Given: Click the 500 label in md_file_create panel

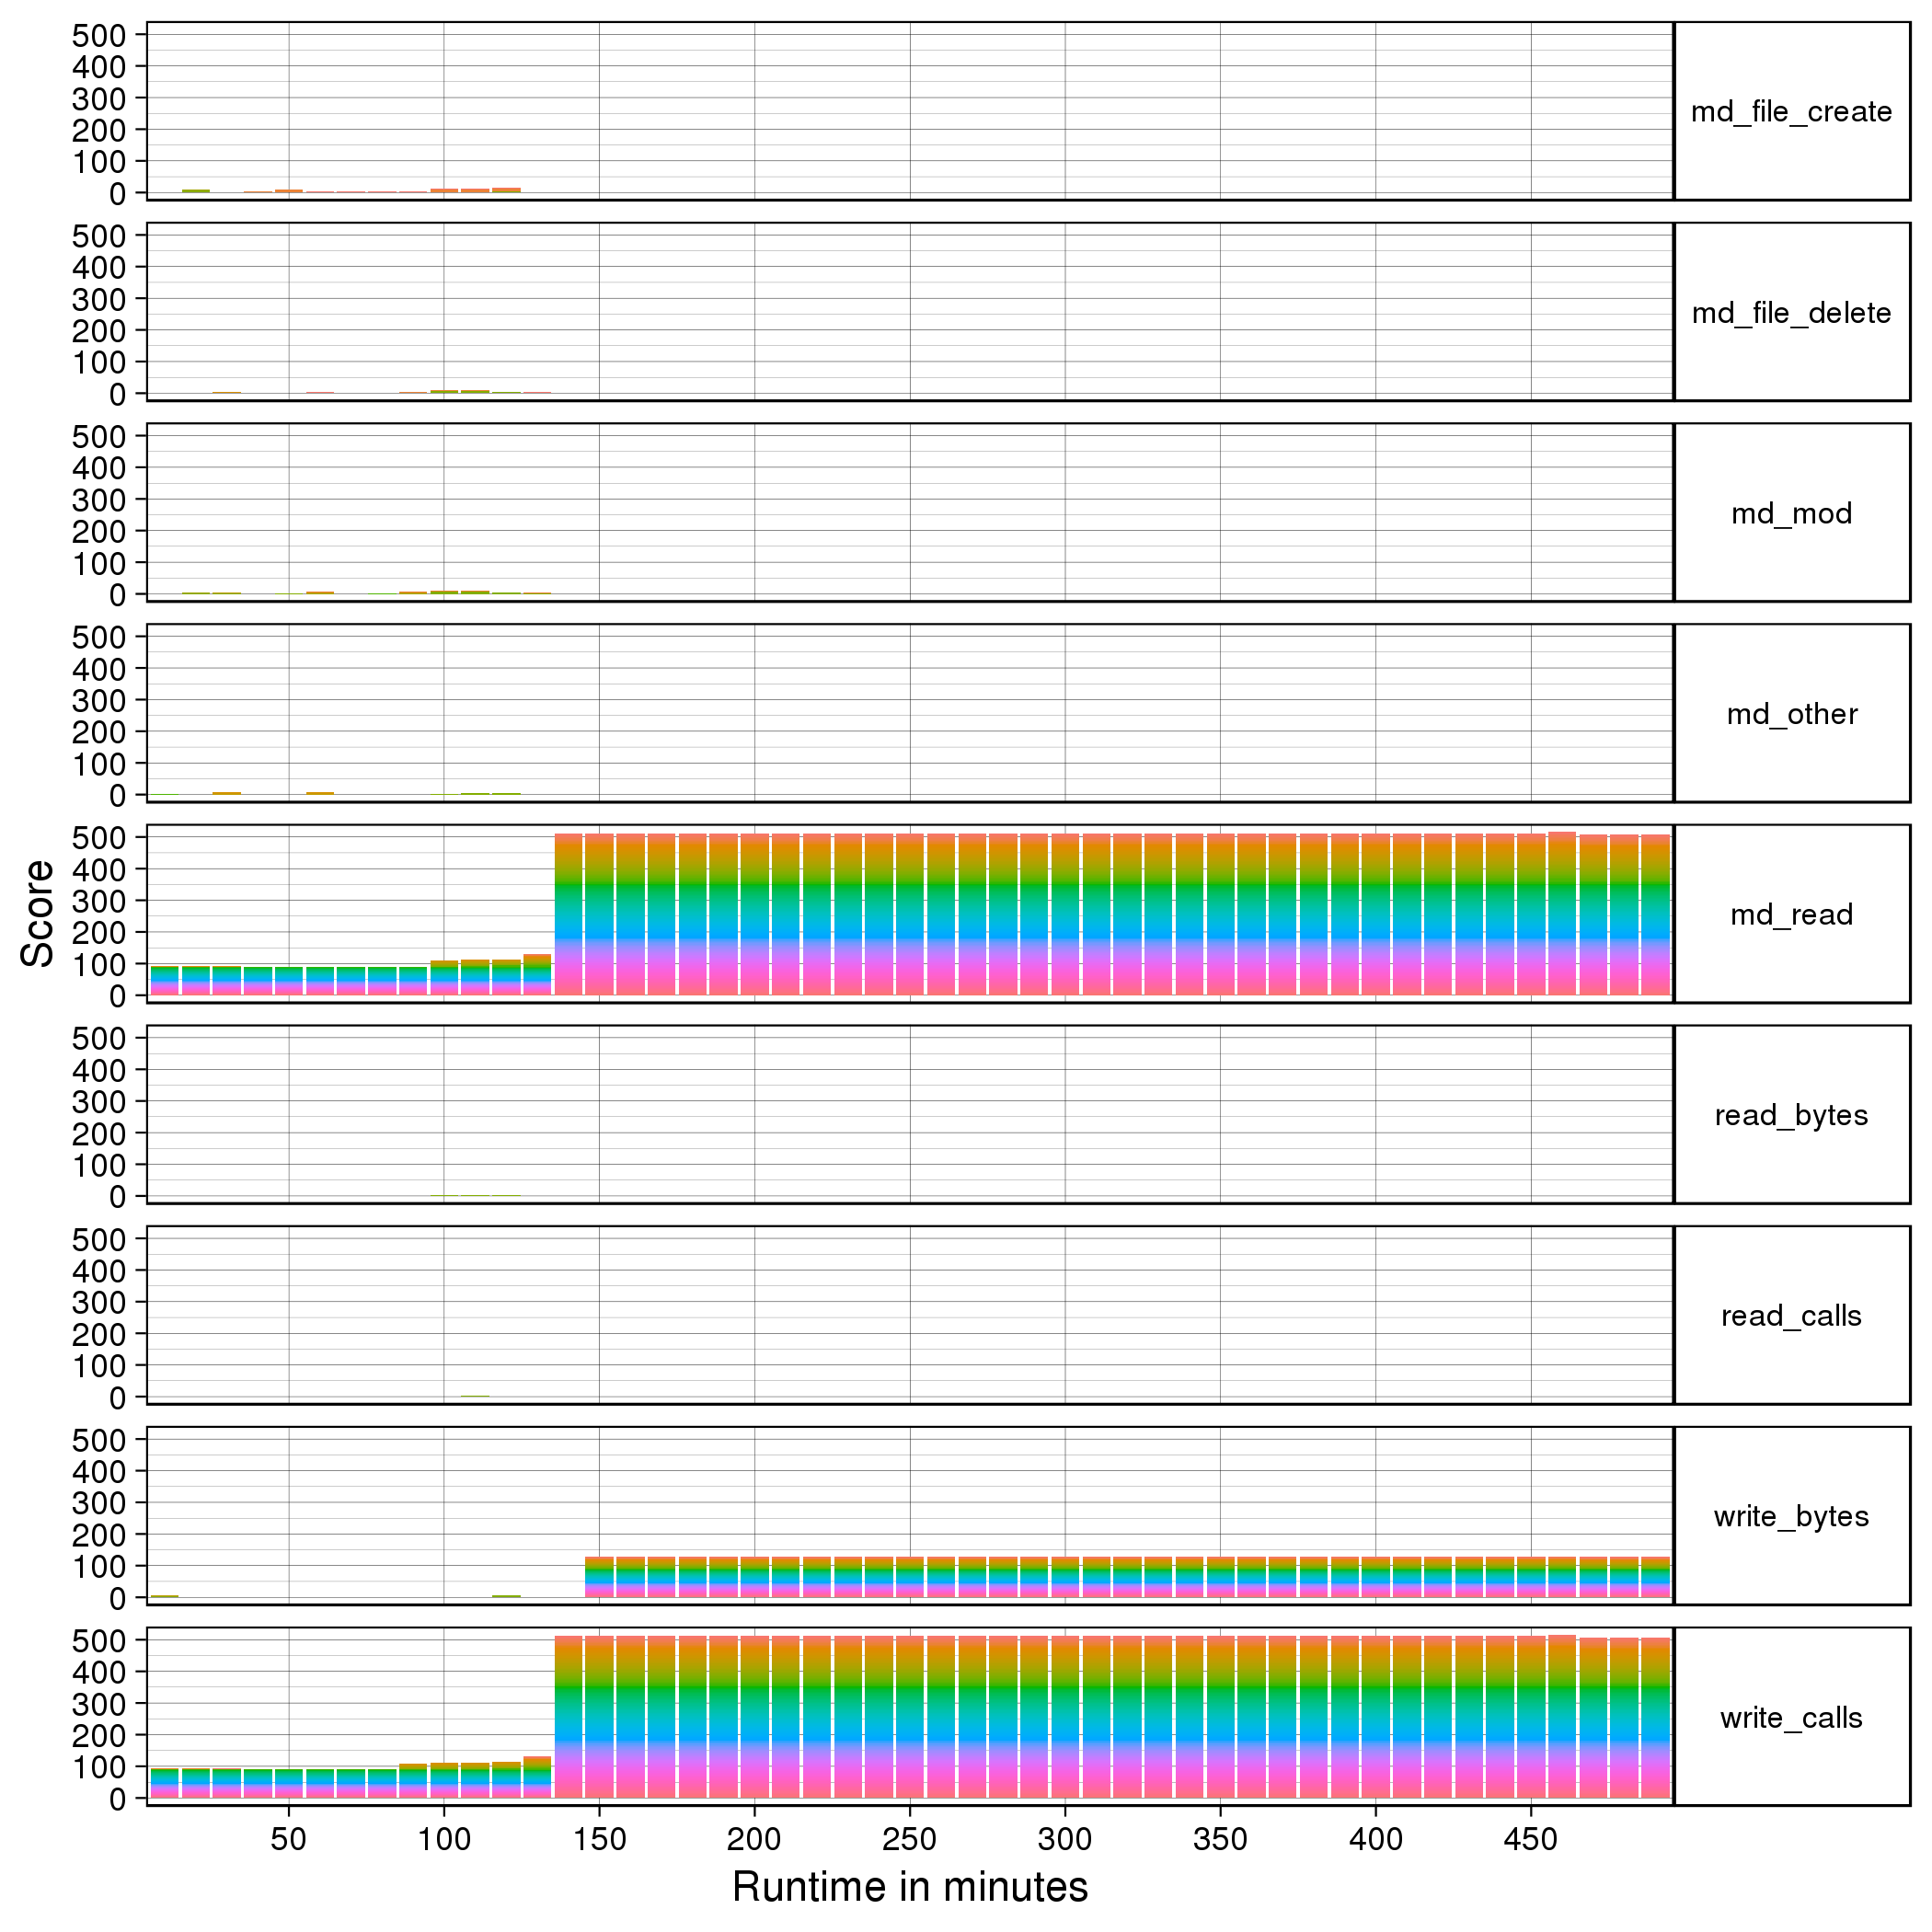Looking at the screenshot, I should [x=99, y=35].
